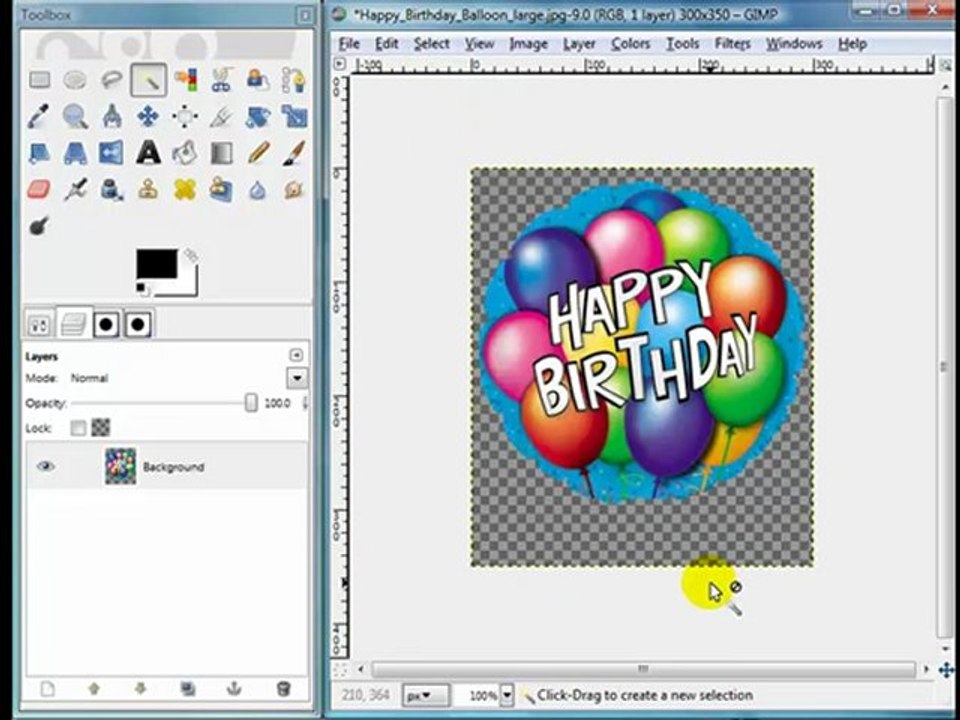This screenshot has width=960, height=720.
Task: Select the Alignment tool
Action: (185, 116)
